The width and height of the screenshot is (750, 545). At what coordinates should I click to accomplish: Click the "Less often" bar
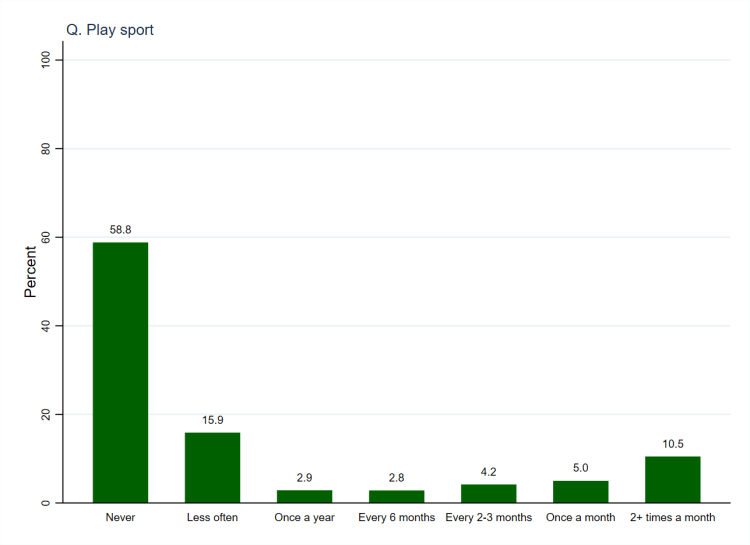212,467
